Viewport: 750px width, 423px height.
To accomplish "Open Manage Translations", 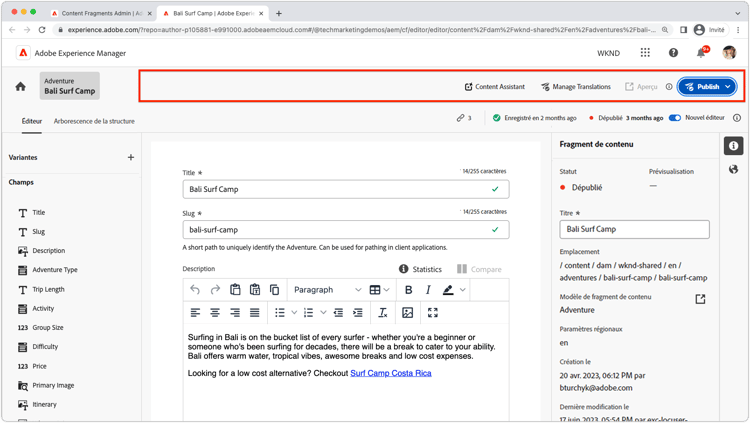I will (x=576, y=87).
